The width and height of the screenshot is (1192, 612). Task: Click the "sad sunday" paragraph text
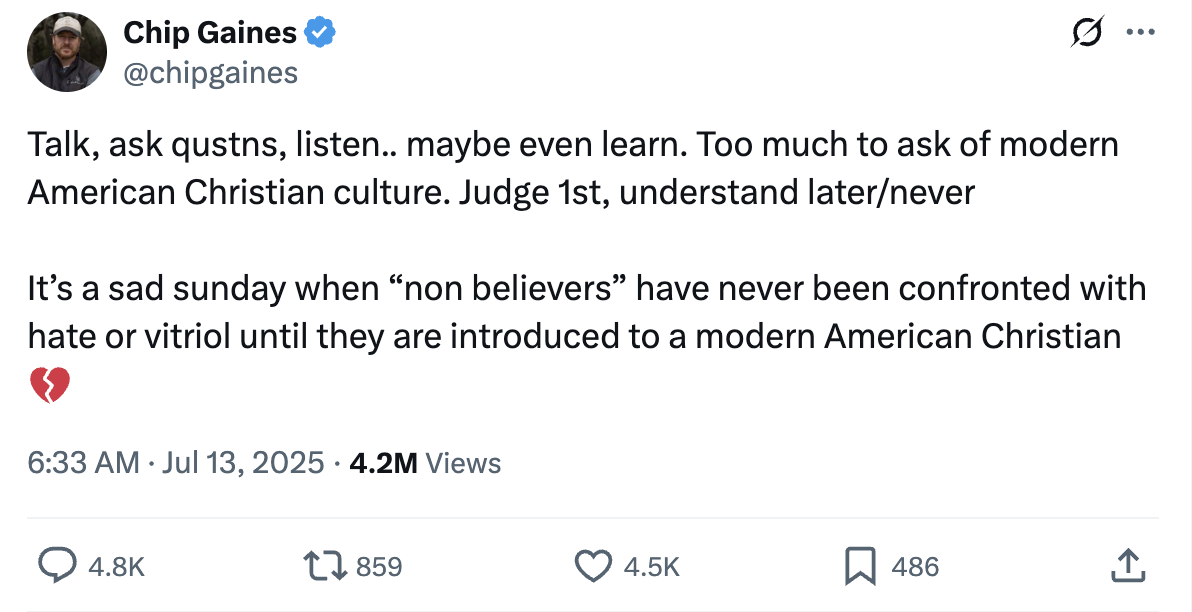pyautogui.click(x=585, y=312)
